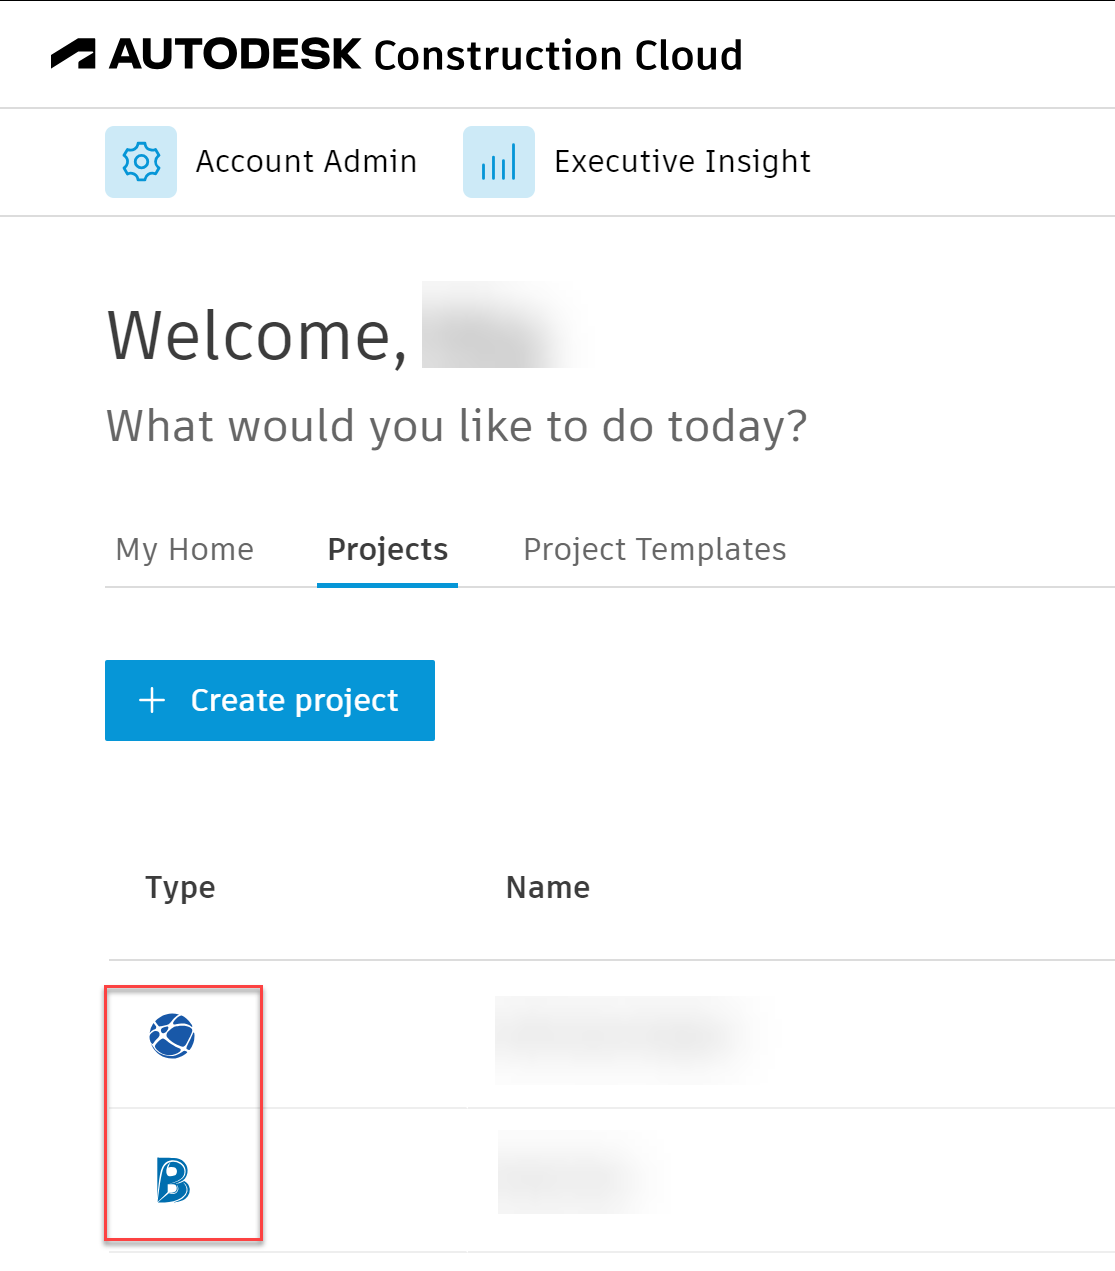Click the Account Admin label

(x=306, y=162)
